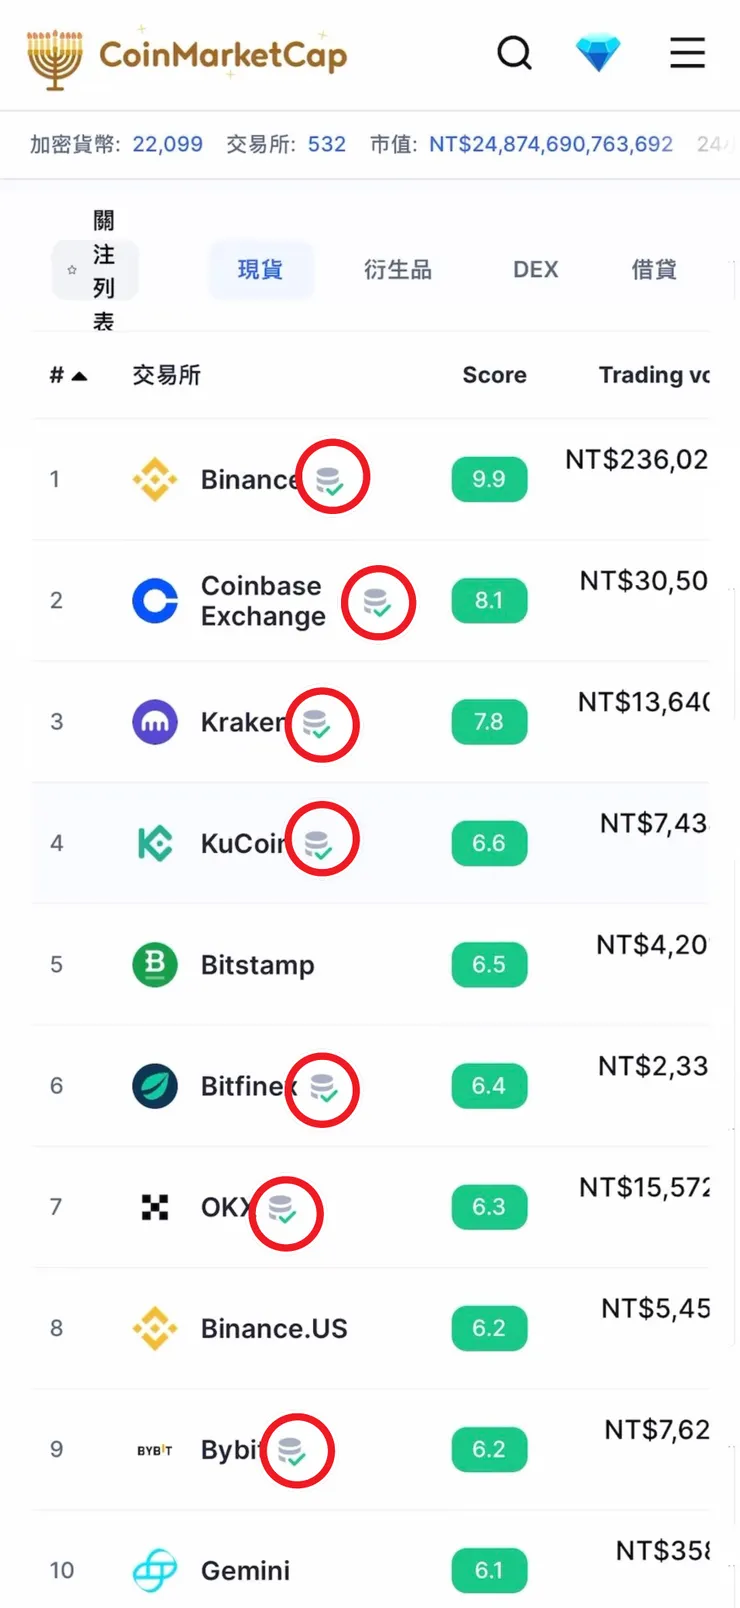Screen dimensions: 740x1608
Task: Click the Kraken reserves badge icon
Action: coord(318,724)
